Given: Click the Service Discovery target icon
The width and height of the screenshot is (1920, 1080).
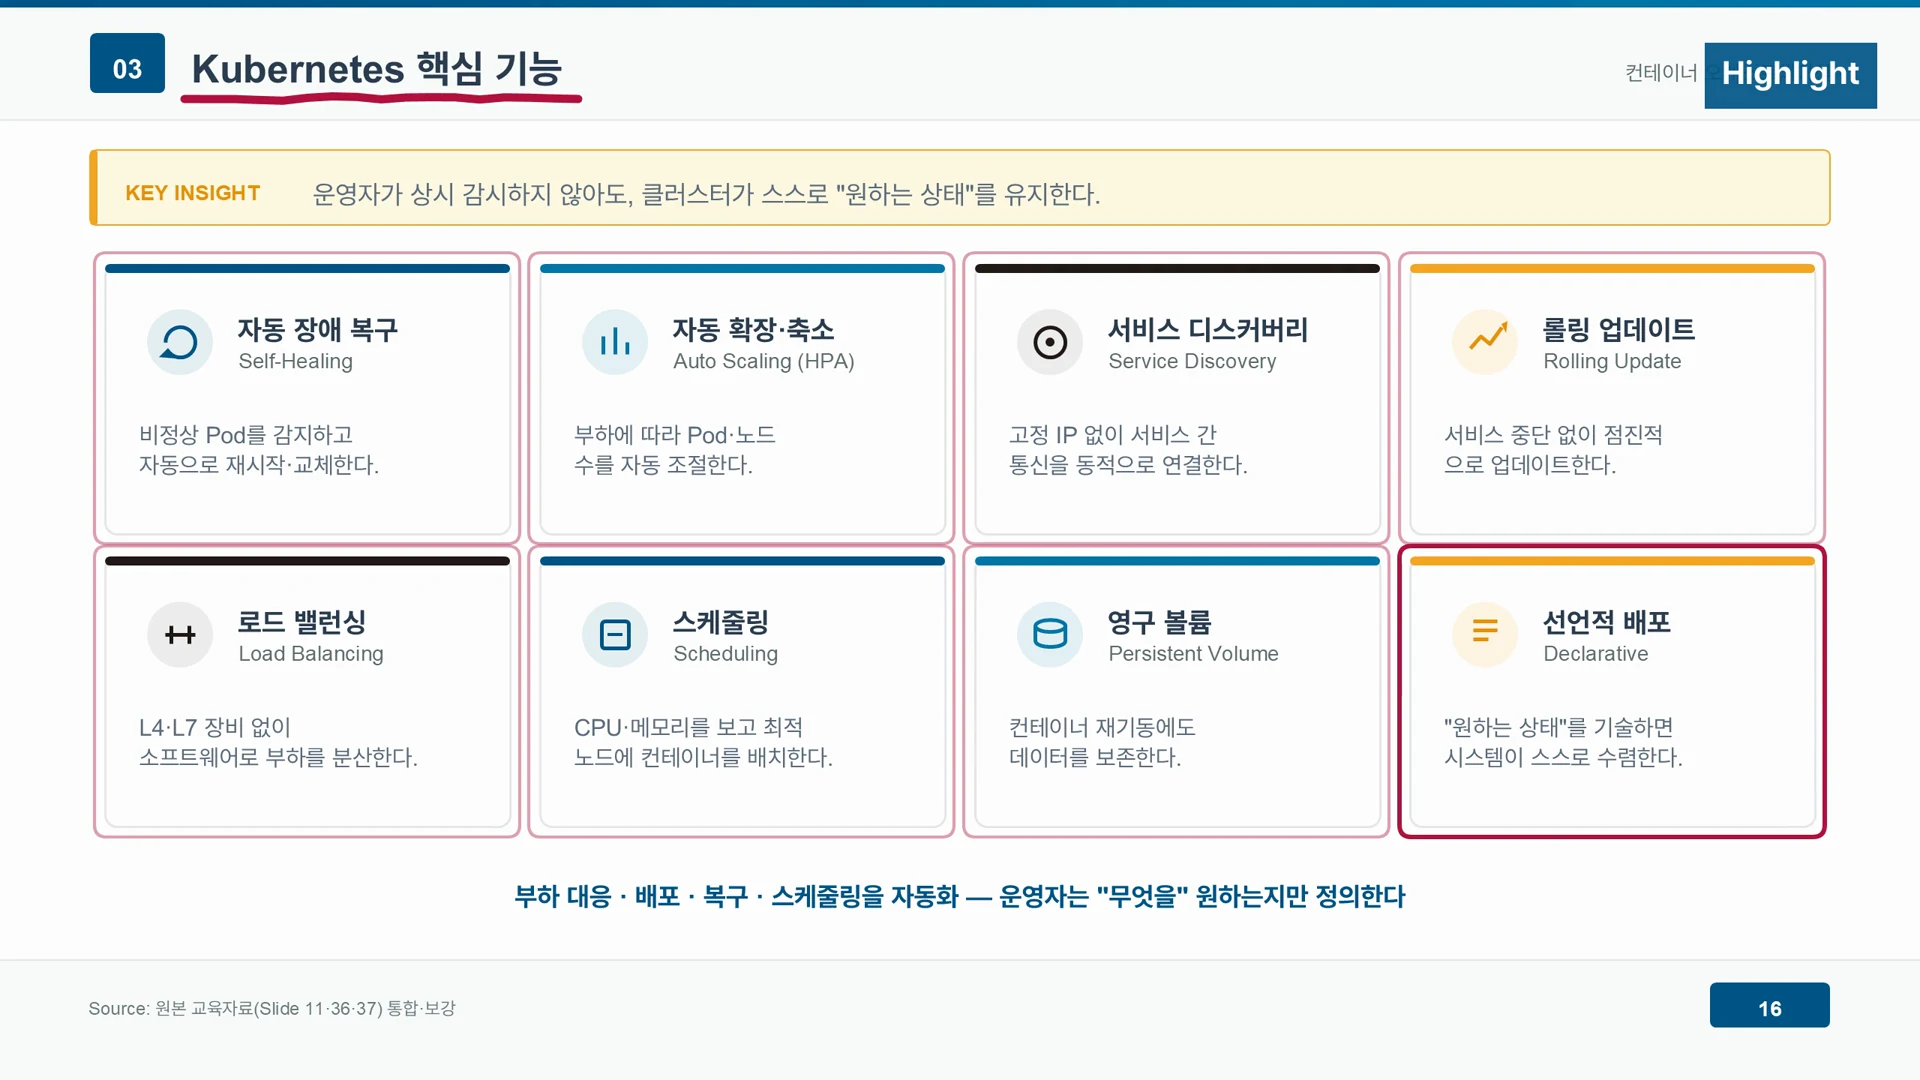Looking at the screenshot, I should 1050,343.
